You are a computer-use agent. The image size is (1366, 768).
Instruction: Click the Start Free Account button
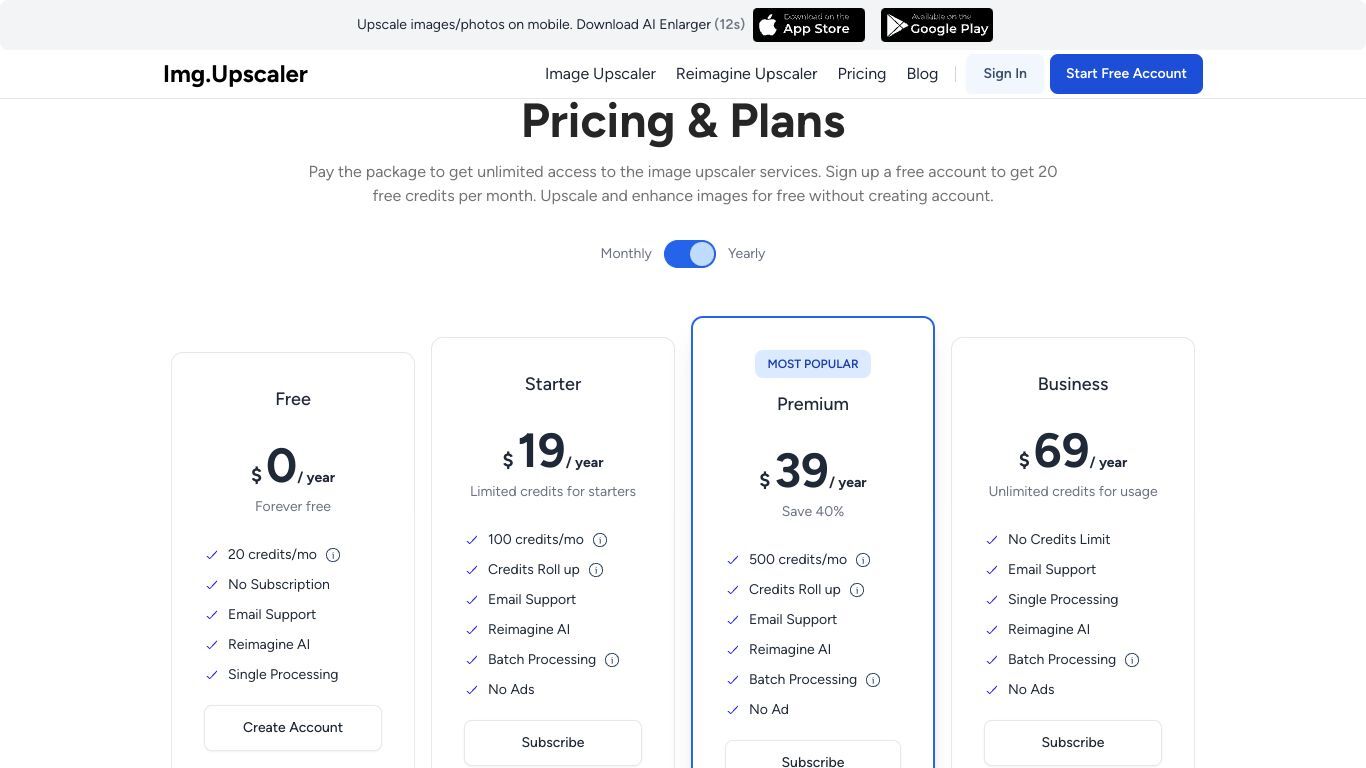pyautogui.click(x=1126, y=74)
